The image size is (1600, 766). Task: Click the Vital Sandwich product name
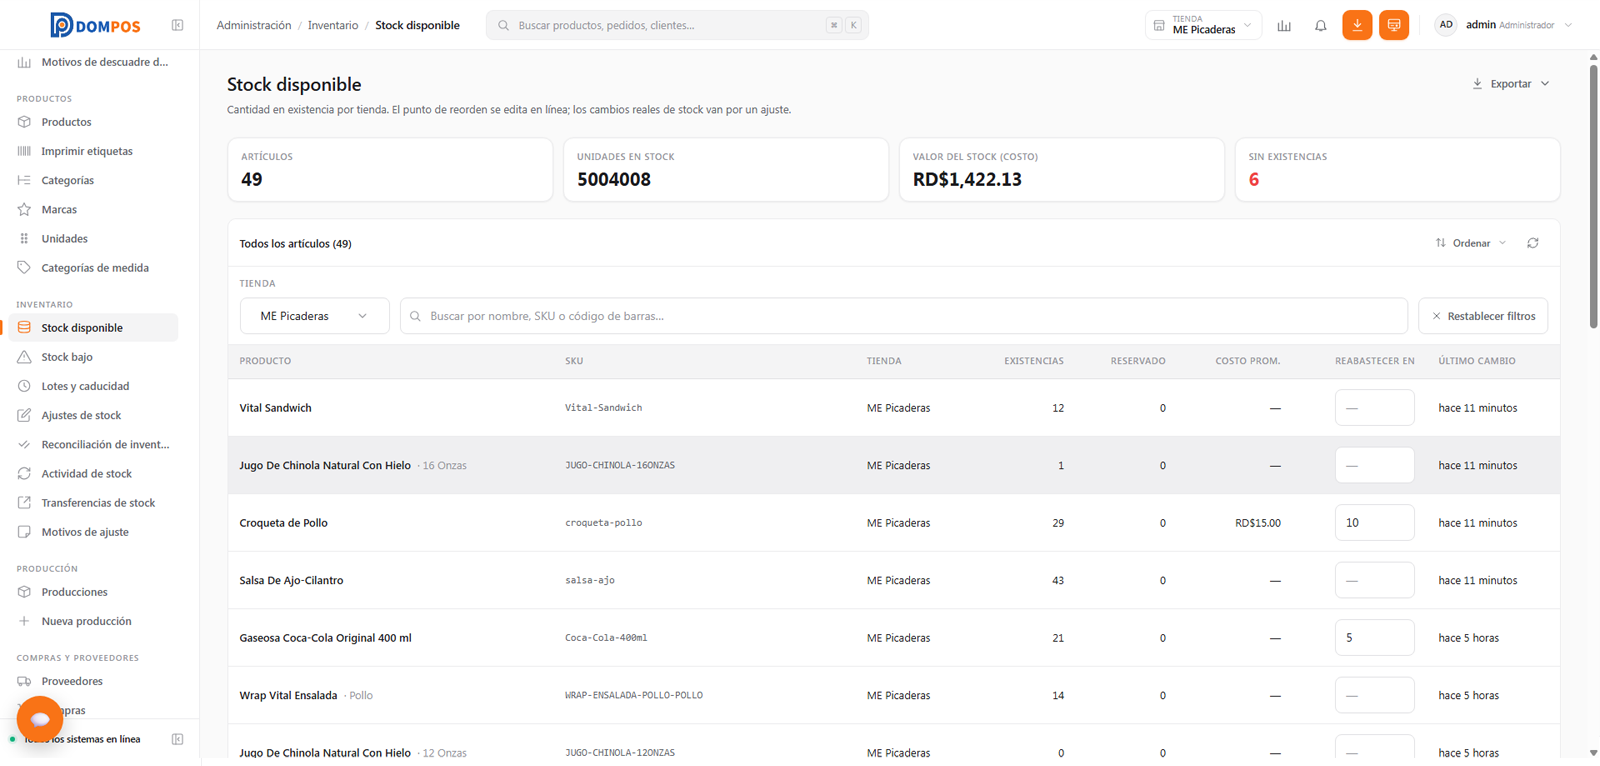tap(275, 408)
